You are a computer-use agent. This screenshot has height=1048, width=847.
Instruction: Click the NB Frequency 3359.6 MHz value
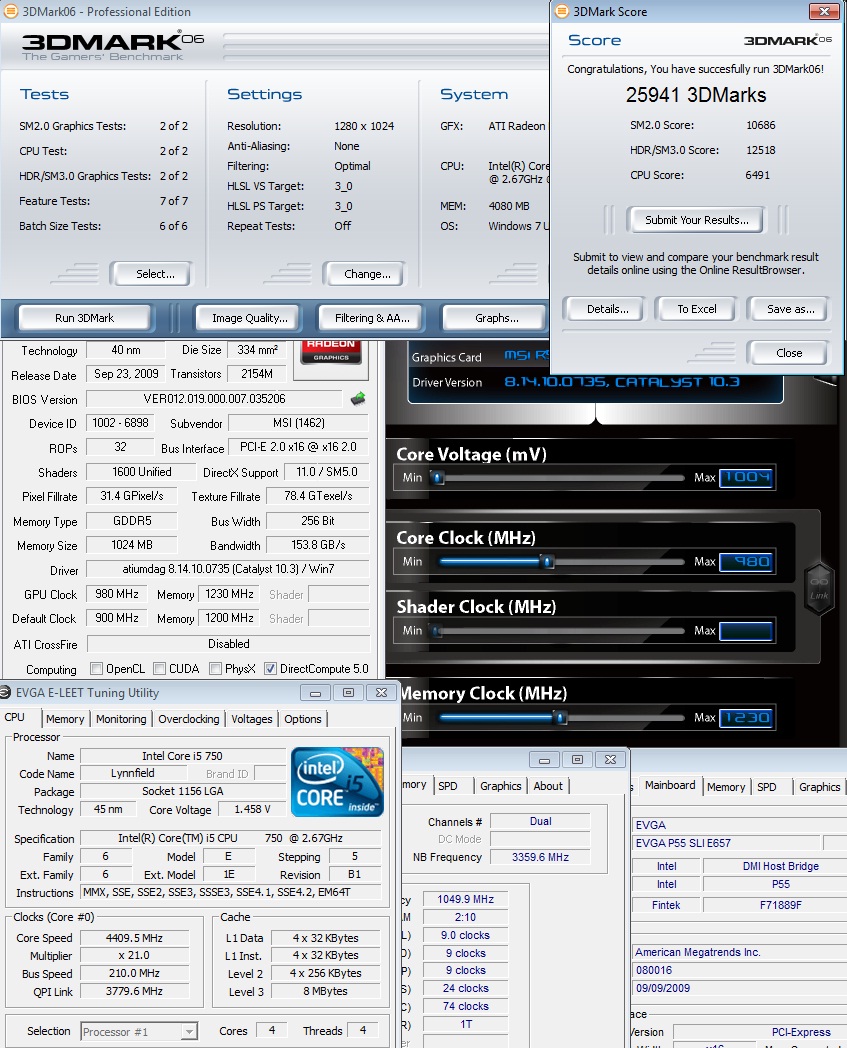click(x=540, y=857)
